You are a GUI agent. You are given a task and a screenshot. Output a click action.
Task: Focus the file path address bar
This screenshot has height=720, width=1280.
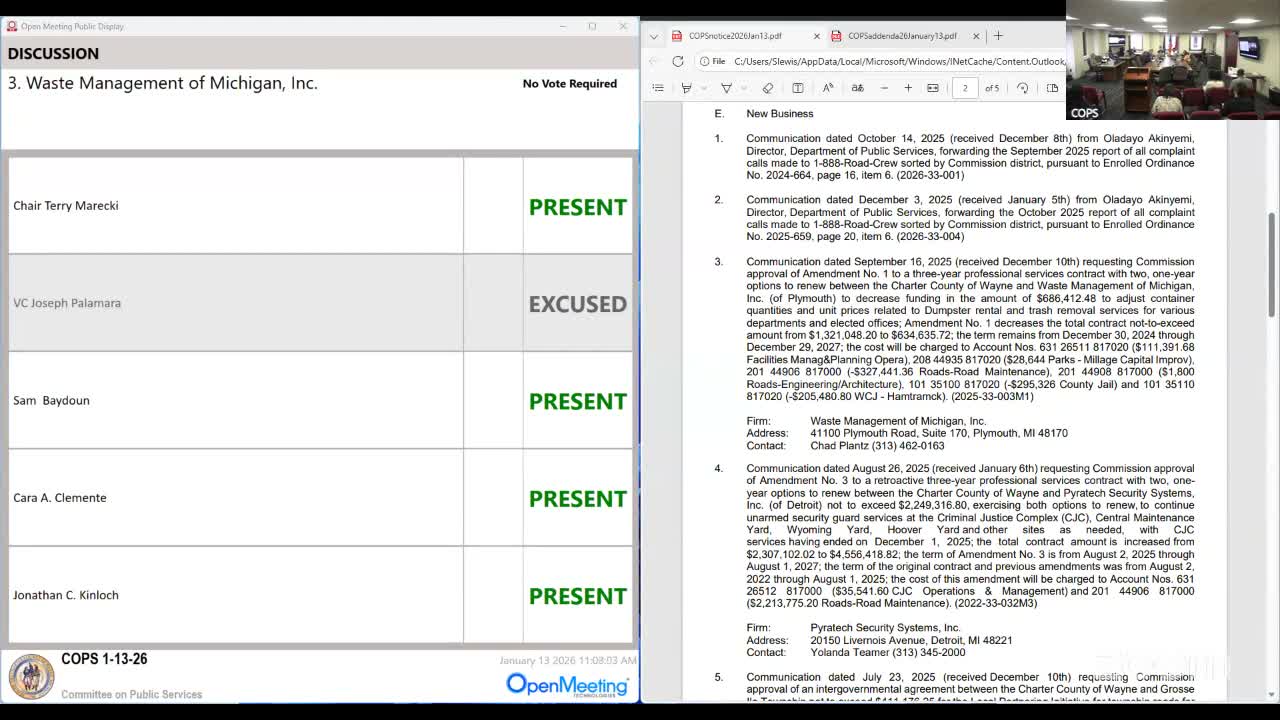click(899, 61)
